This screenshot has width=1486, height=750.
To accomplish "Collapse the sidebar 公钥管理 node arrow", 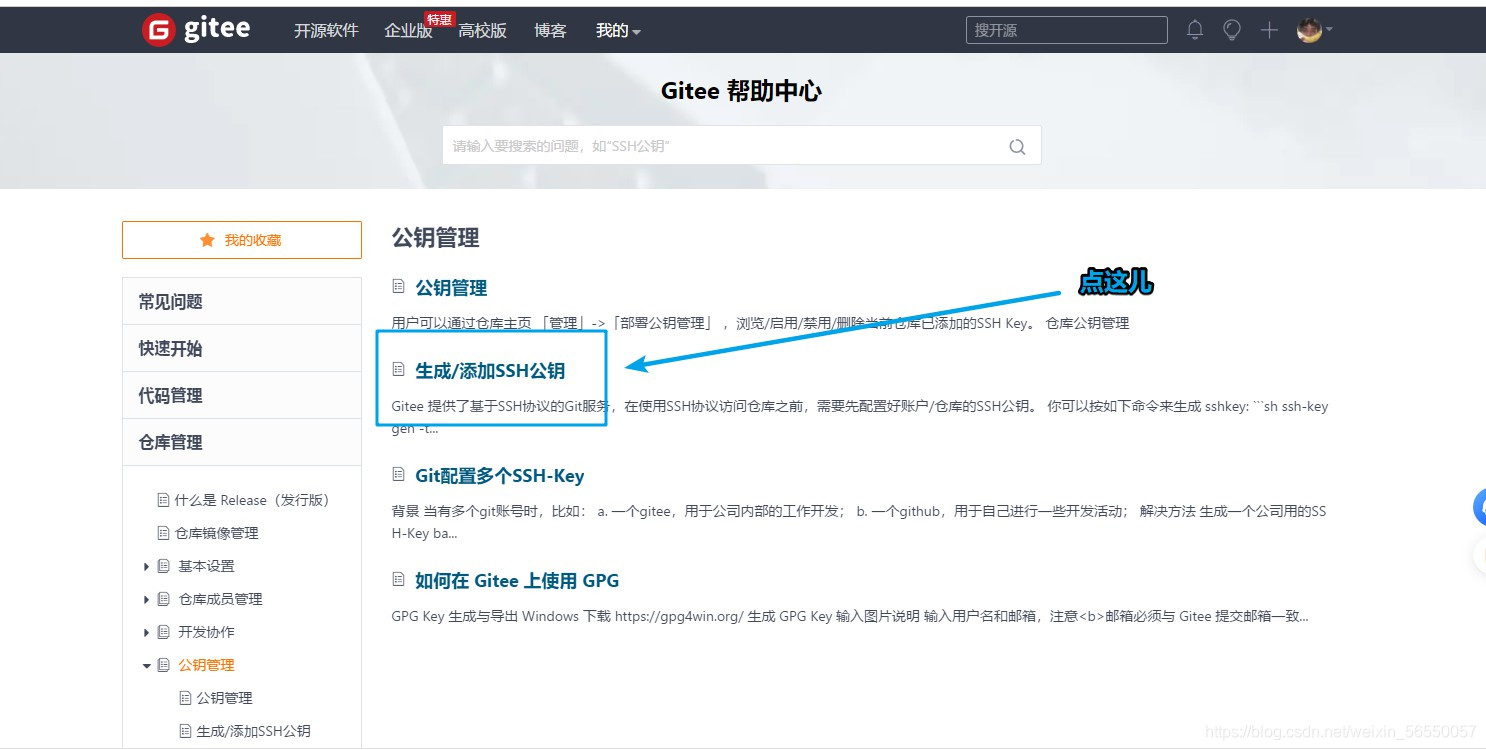I will (x=147, y=666).
